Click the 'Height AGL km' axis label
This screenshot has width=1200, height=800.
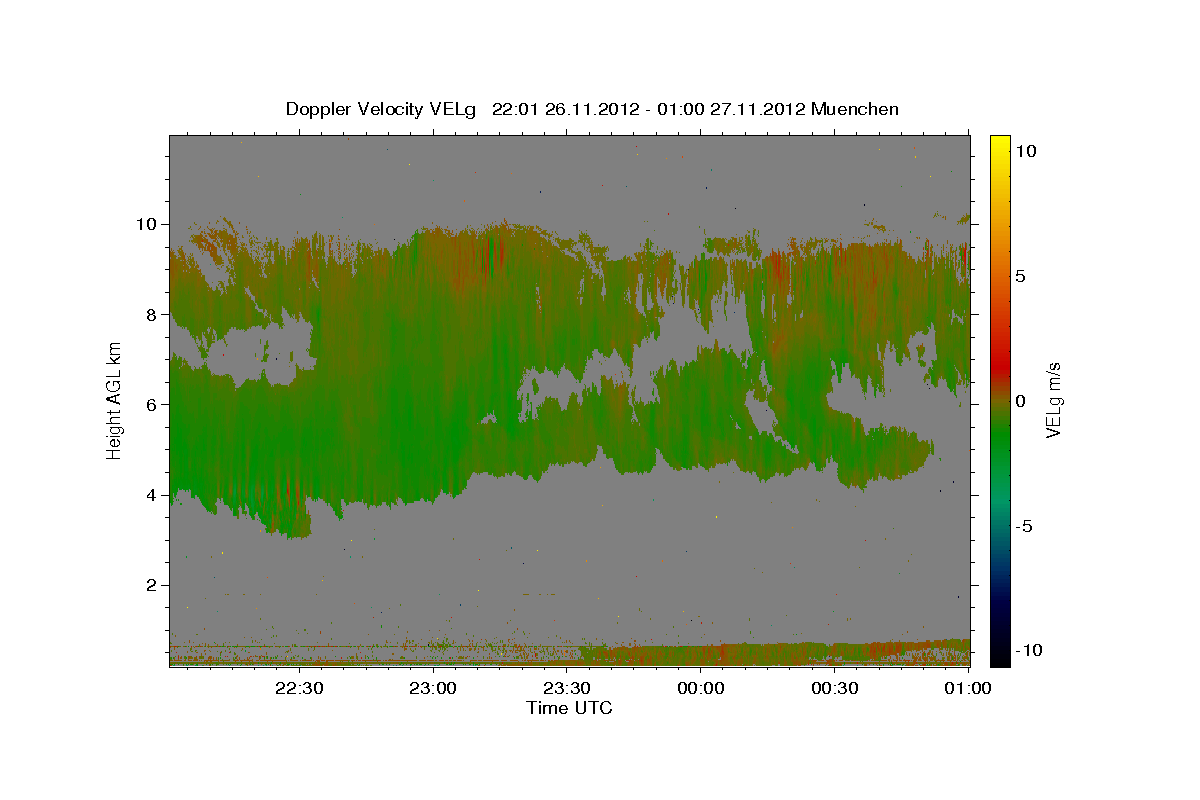[x=115, y=399]
